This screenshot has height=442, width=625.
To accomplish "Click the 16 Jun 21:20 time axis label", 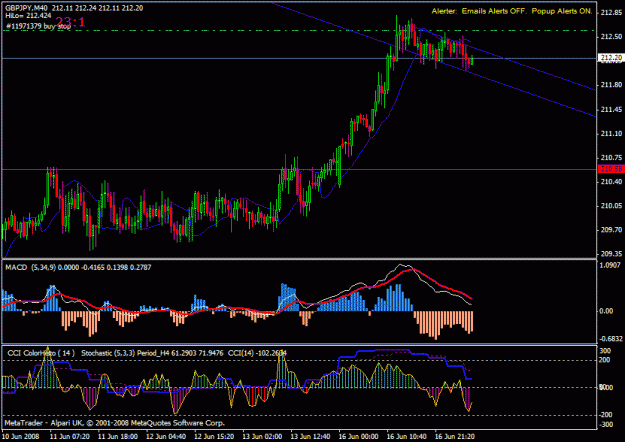I will (455, 436).
